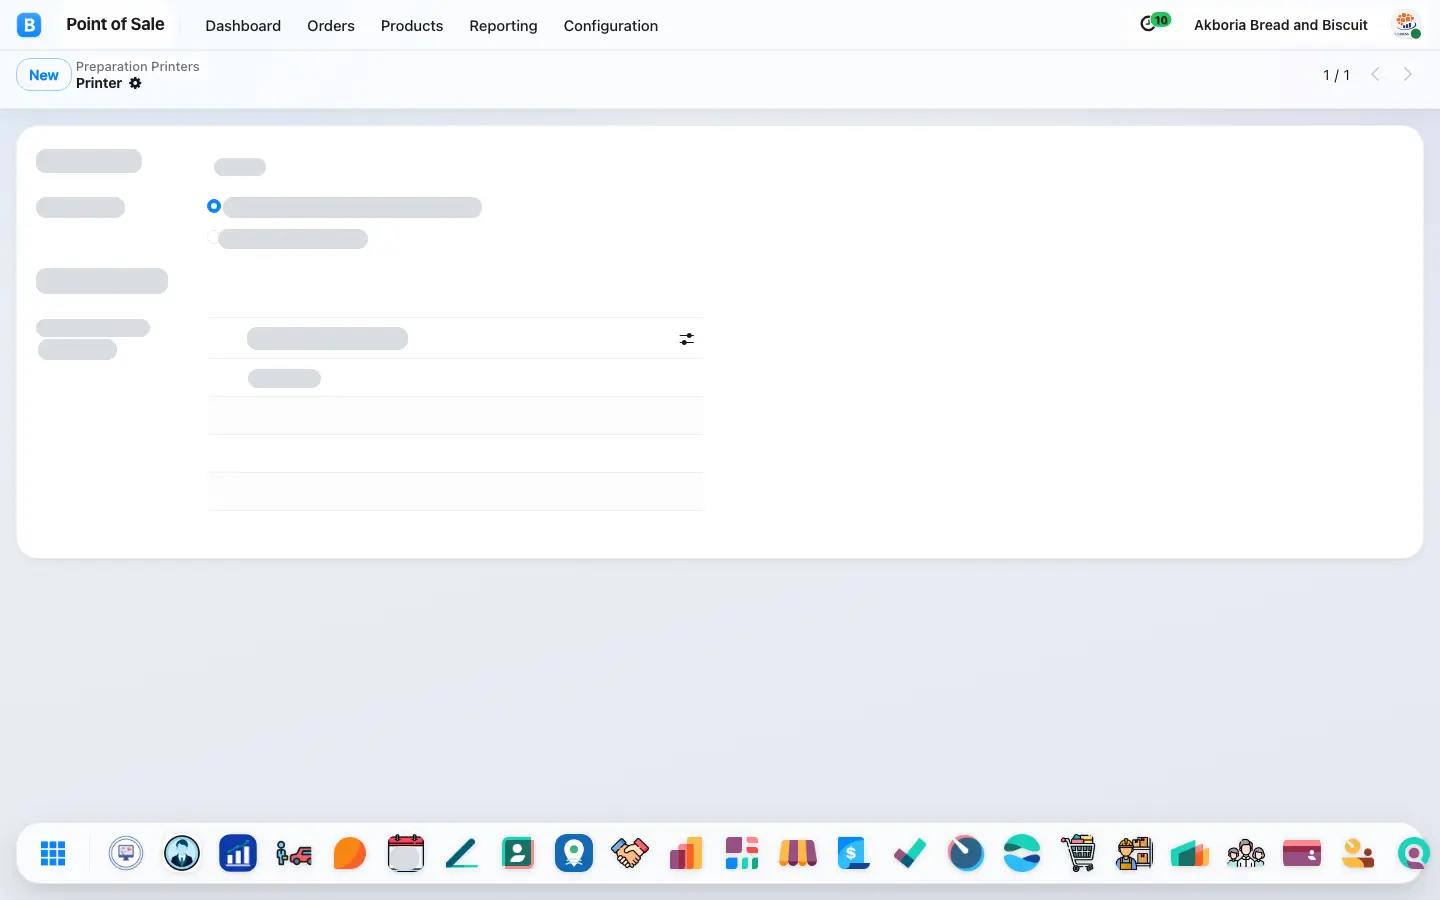Open the Dashboard menu

[243, 26]
